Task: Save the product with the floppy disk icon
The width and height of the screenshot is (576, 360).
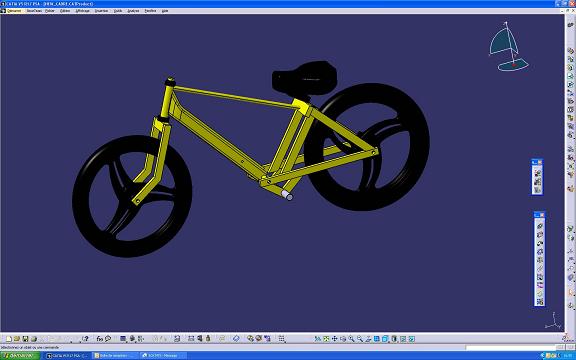Action: 25,339
